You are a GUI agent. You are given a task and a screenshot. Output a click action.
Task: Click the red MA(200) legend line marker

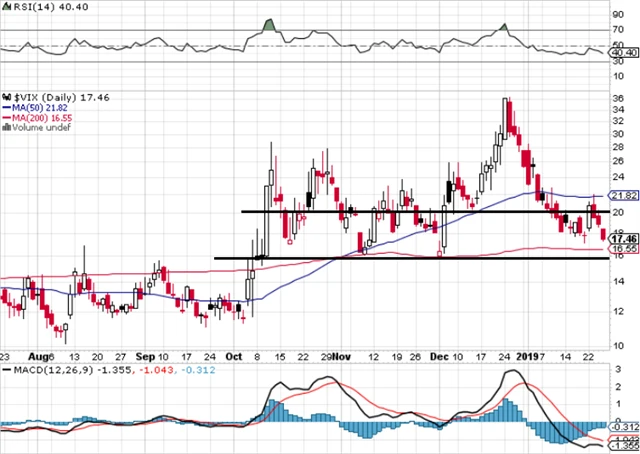coord(5,116)
